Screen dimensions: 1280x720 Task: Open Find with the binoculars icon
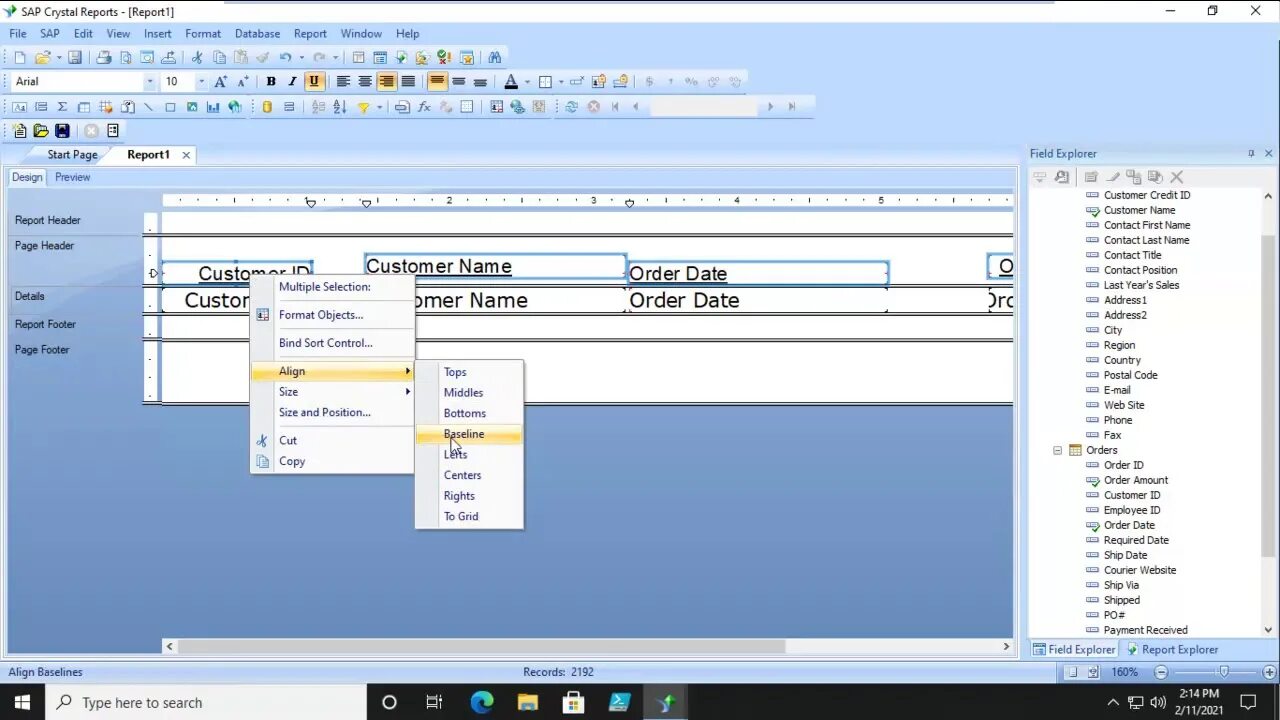(x=494, y=56)
